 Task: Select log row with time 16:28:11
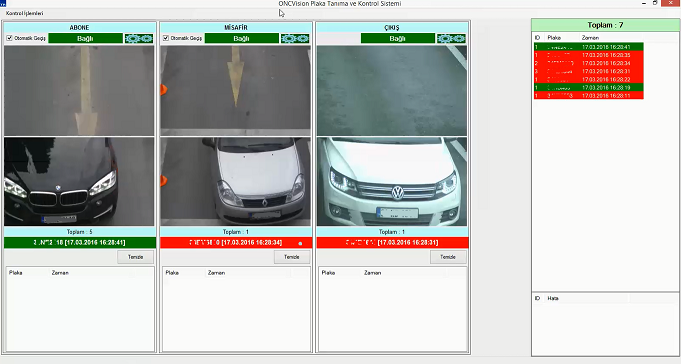coord(588,96)
